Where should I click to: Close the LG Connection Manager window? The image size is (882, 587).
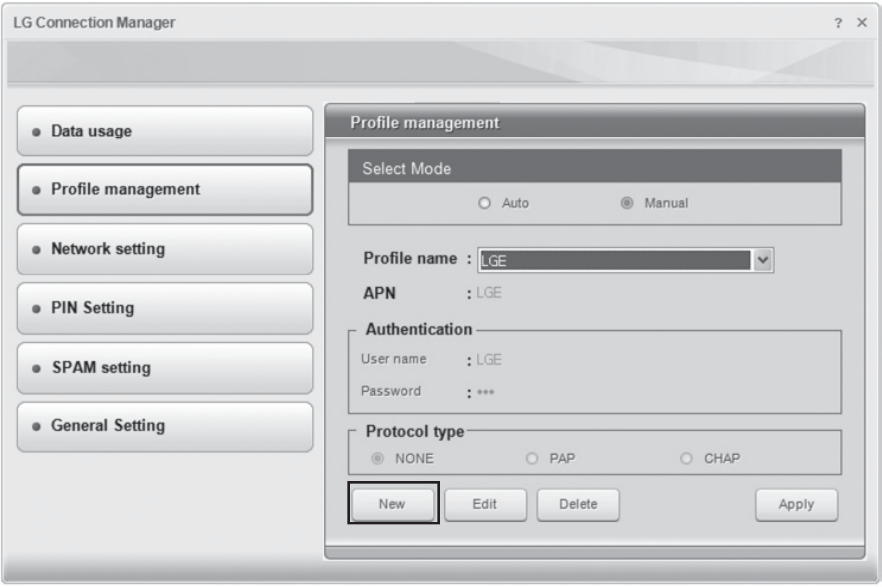pyautogui.click(x=862, y=22)
